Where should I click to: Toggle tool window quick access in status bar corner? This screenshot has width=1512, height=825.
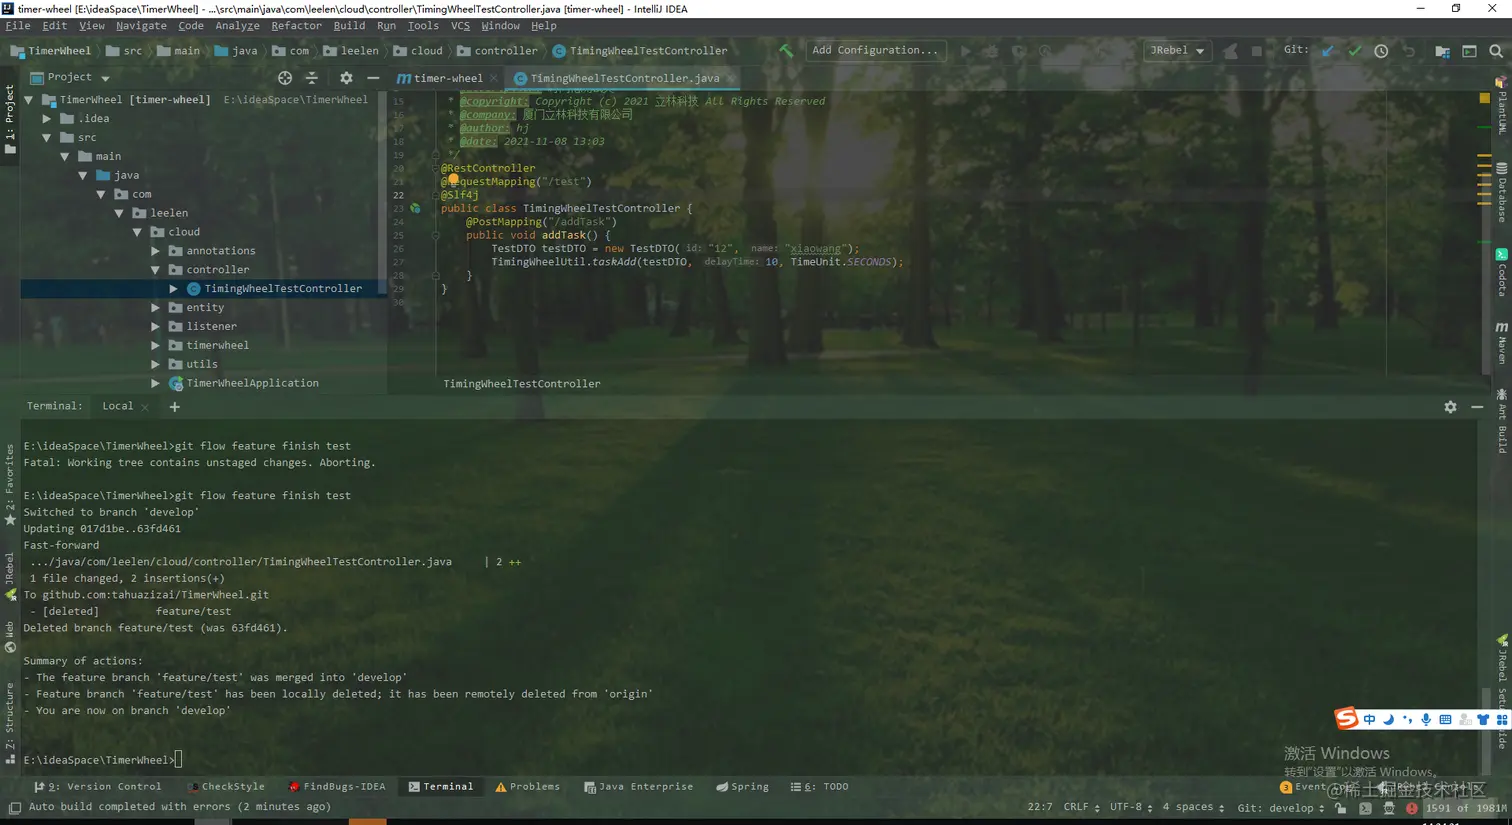click(x=14, y=808)
